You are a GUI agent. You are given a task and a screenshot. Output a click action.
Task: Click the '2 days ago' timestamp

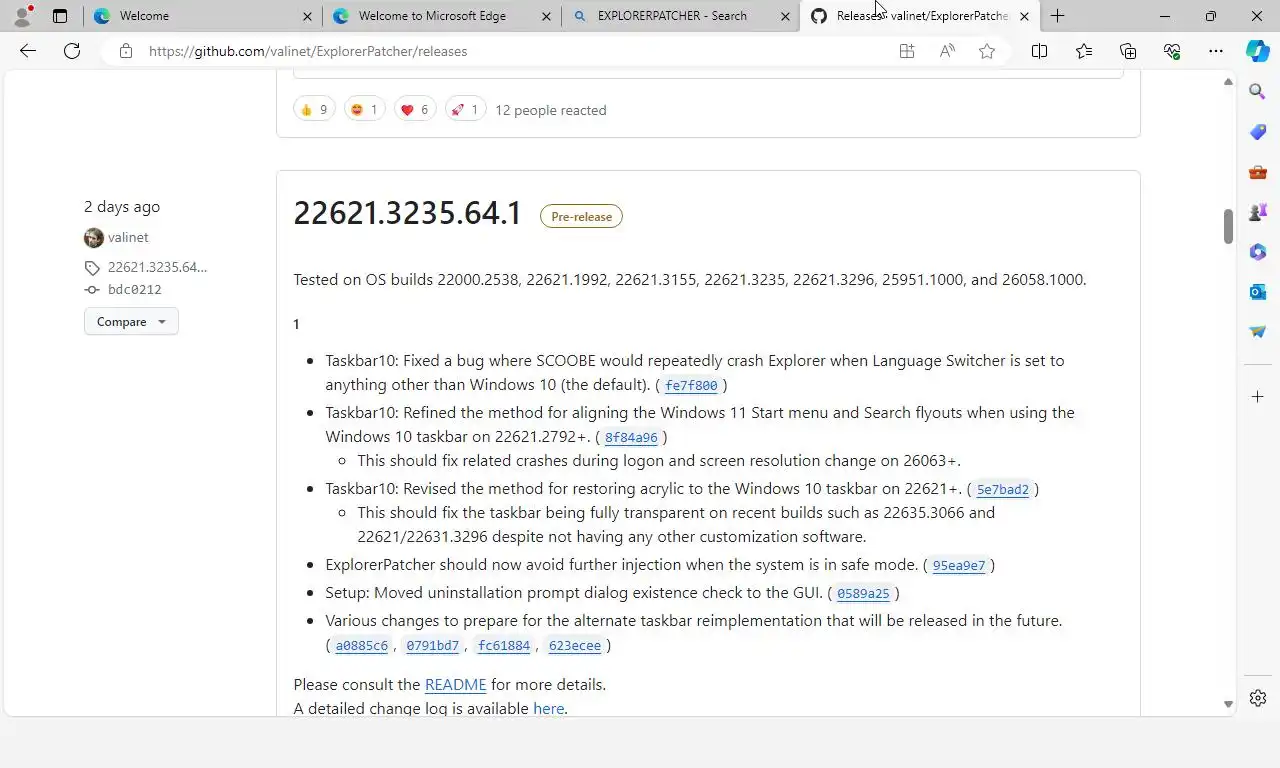(x=122, y=207)
